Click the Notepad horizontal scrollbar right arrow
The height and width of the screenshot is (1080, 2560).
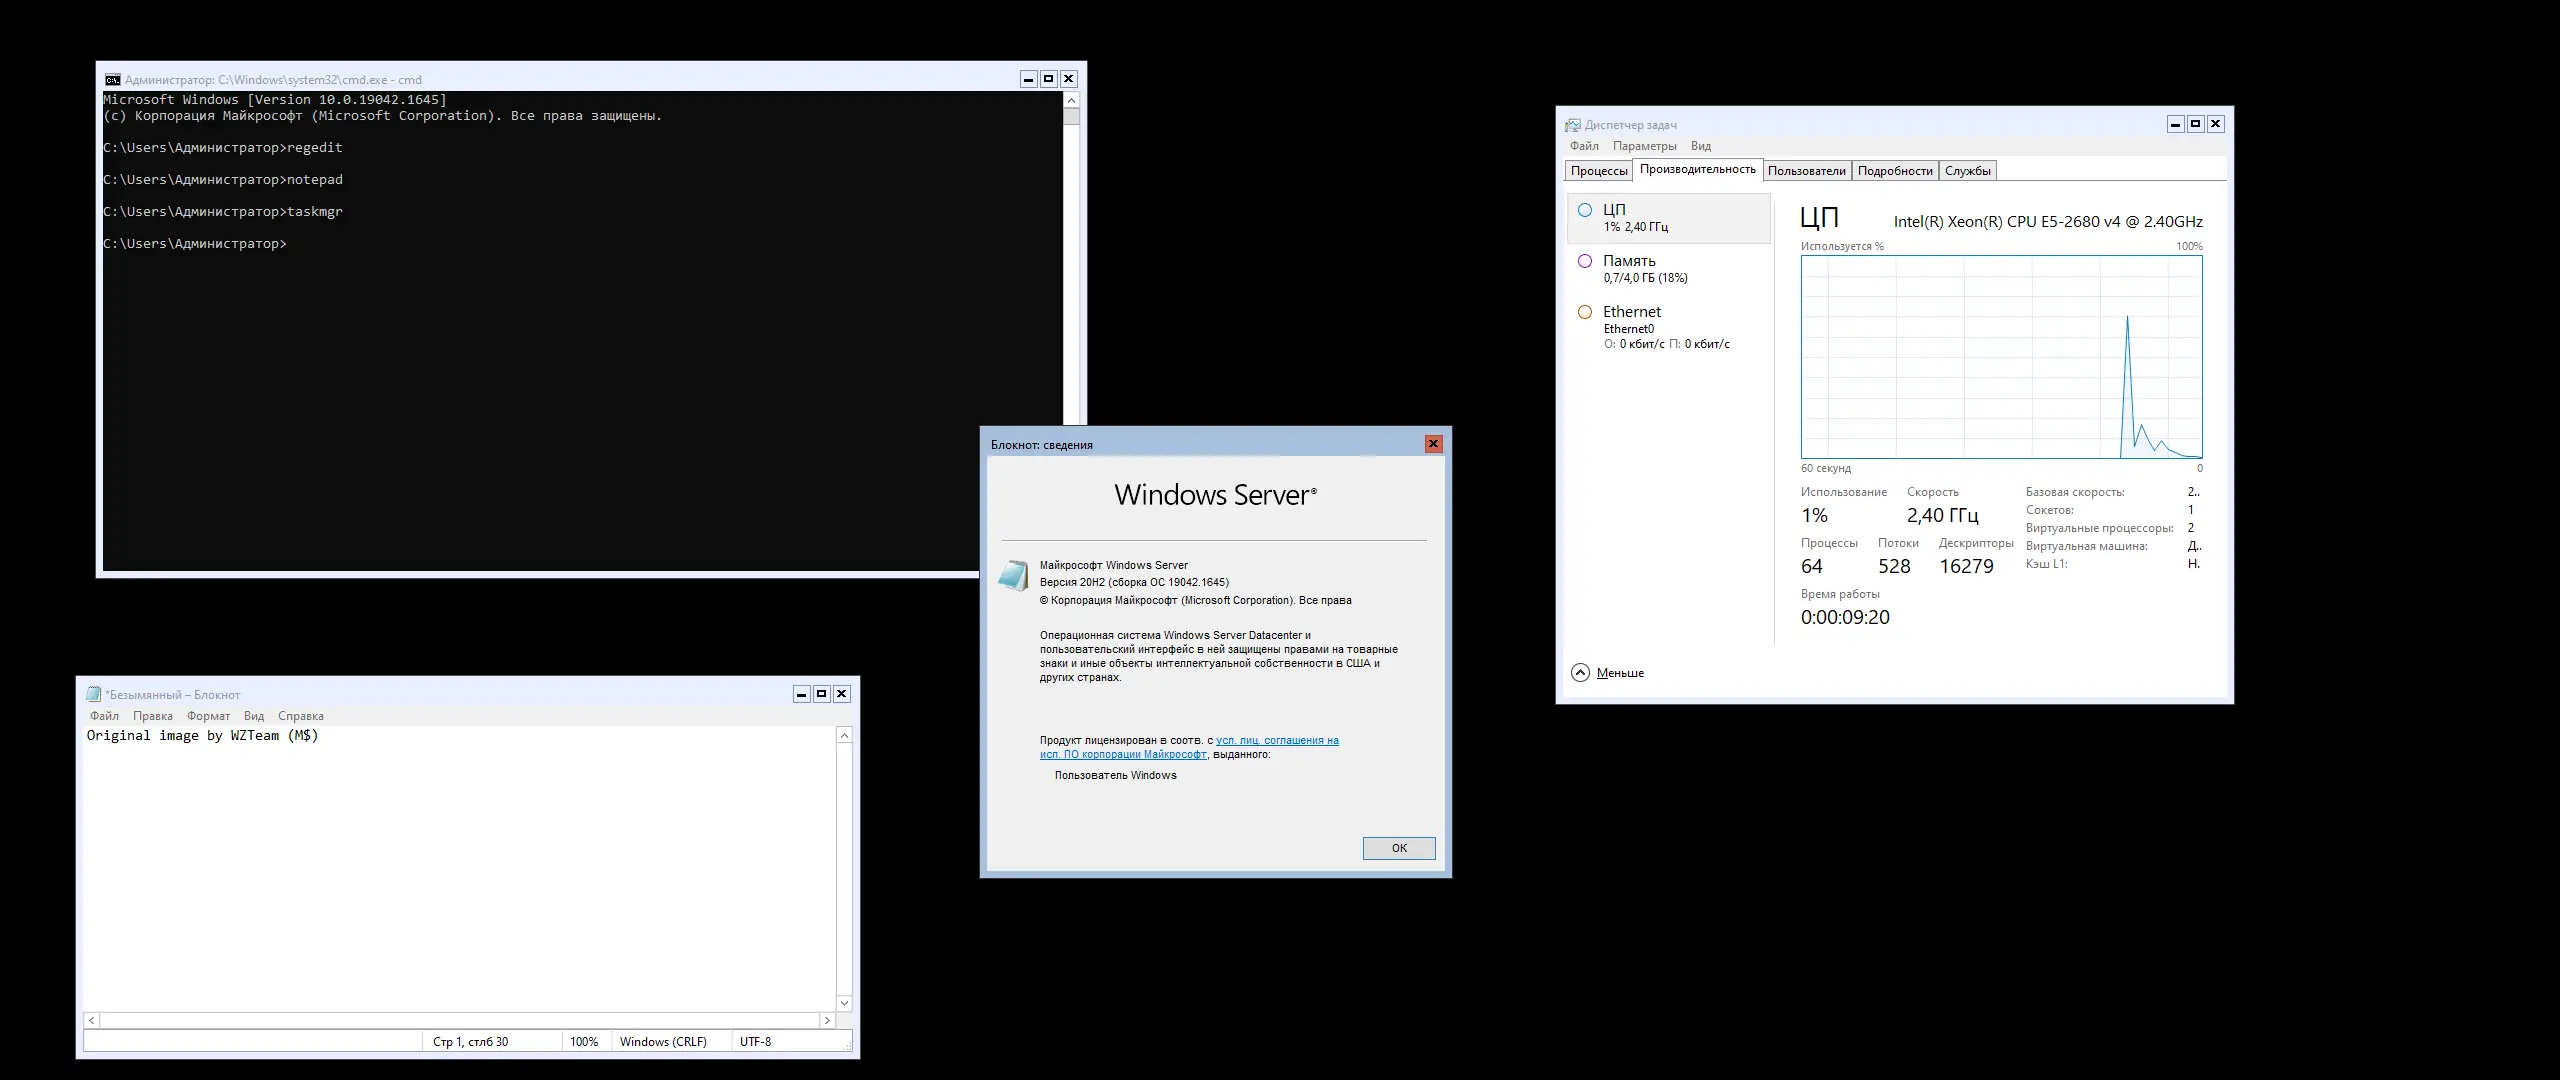pos(827,1021)
